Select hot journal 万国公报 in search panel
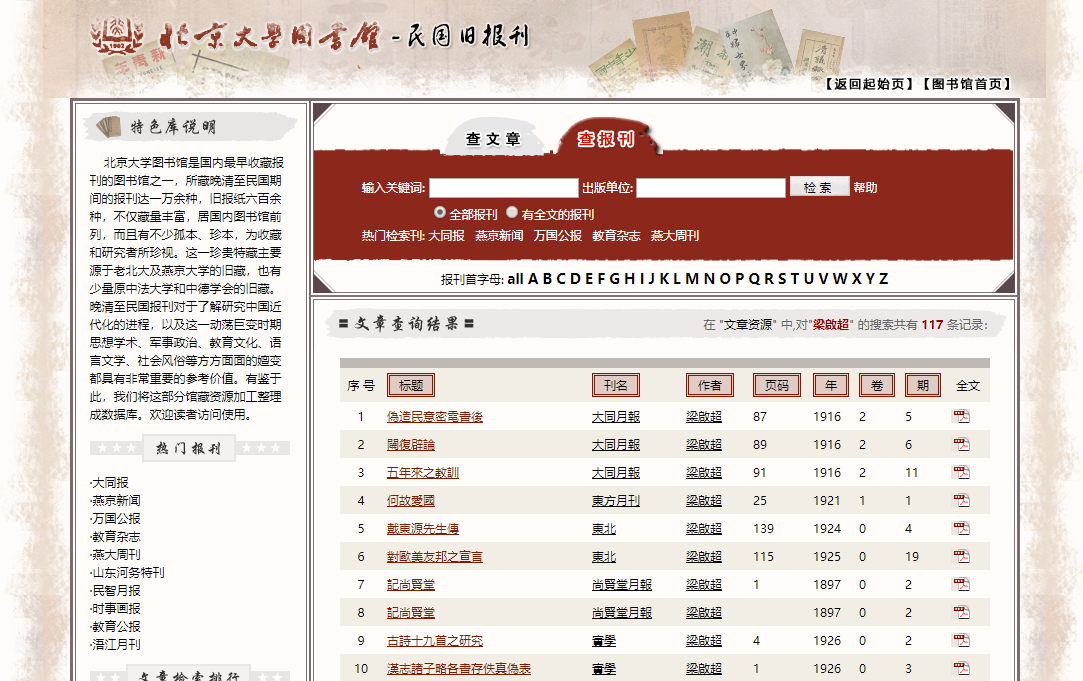The height and width of the screenshot is (681, 1083). click(x=557, y=236)
